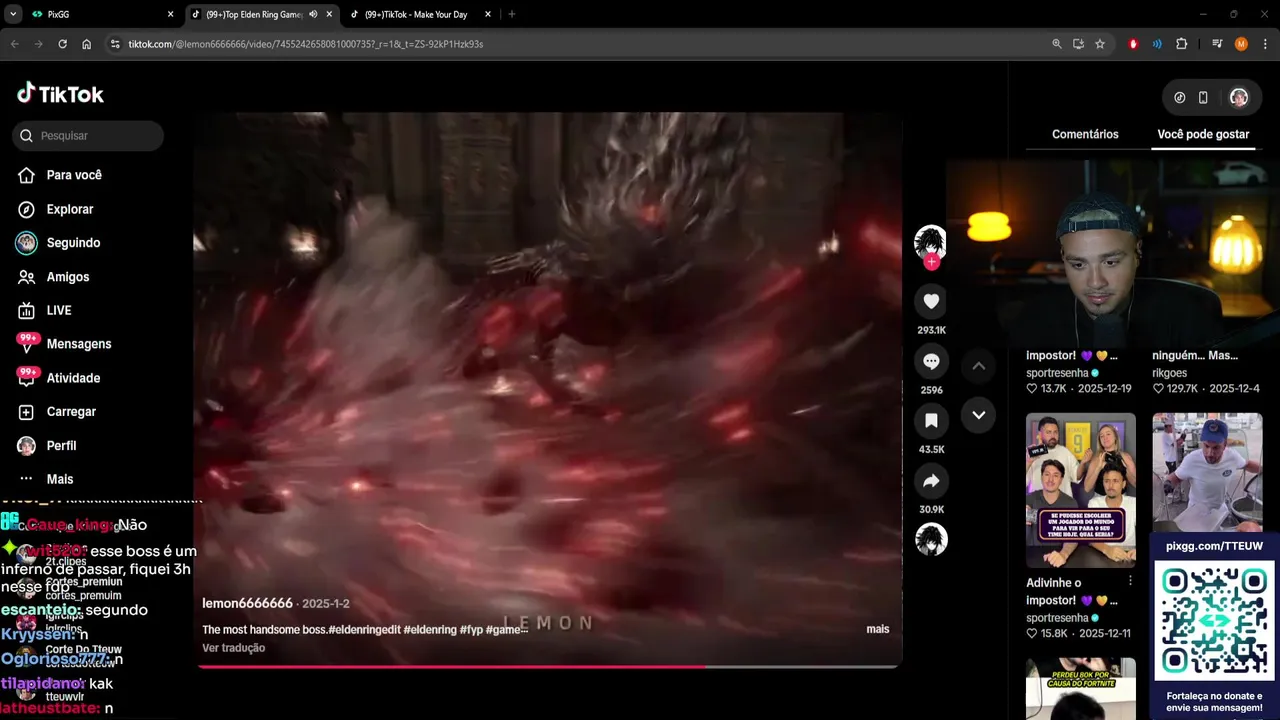Switch to the Você pode gostar tab

[1203, 134]
